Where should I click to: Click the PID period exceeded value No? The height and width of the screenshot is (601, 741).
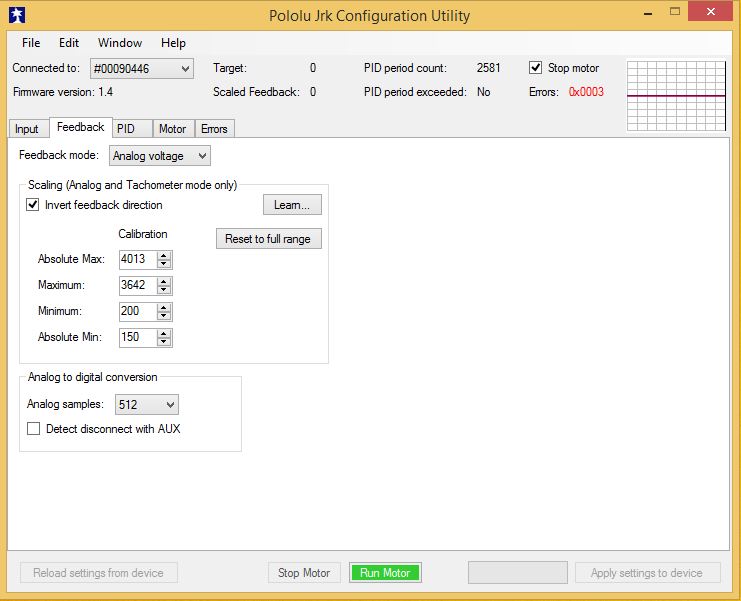click(x=483, y=92)
